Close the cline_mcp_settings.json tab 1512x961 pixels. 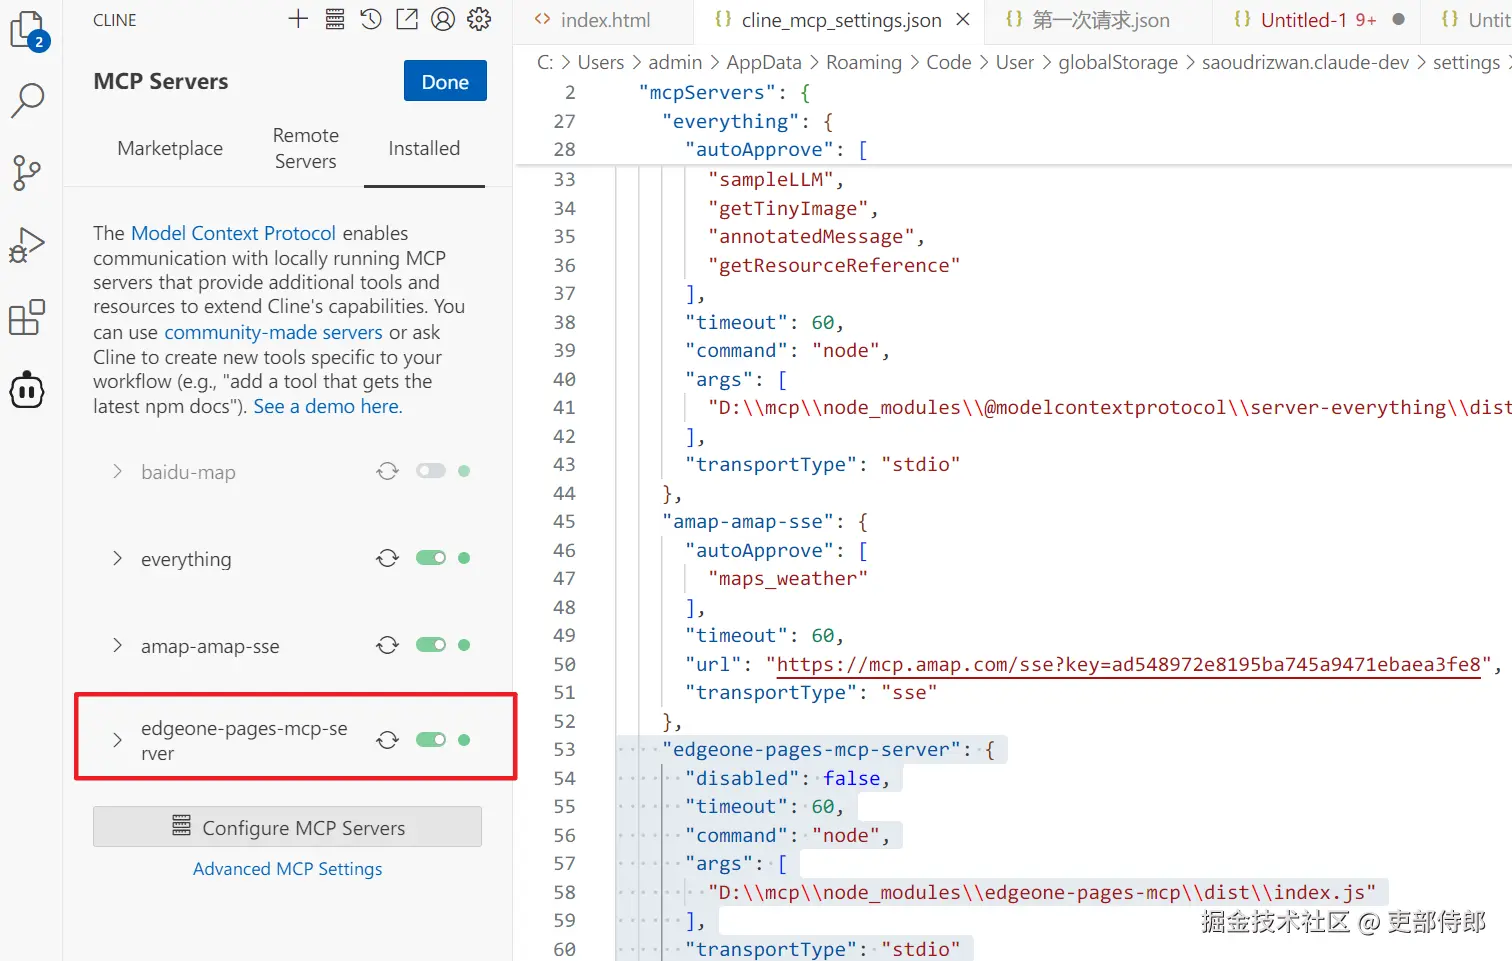click(x=963, y=20)
